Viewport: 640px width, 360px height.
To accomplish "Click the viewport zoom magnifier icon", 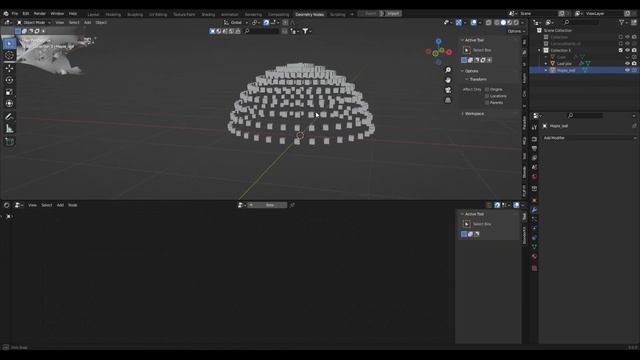I will point(448,70).
